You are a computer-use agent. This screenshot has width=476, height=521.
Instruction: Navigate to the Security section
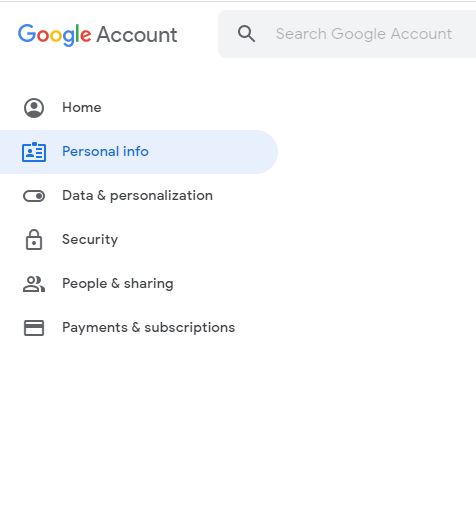(x=90, y=239)
